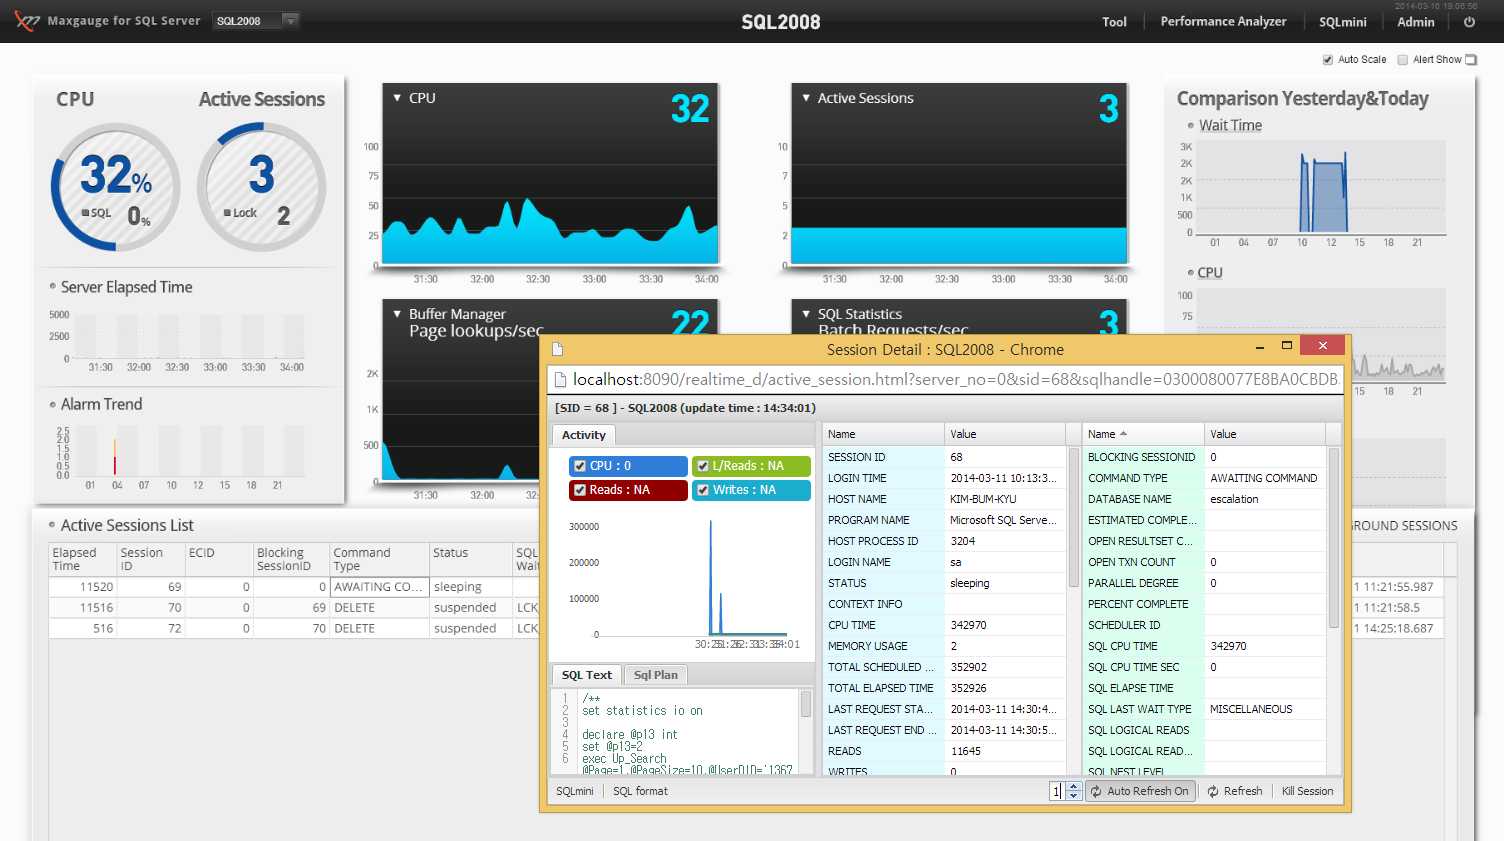Toggle the Alert Show checkbox
This screenshot has height=841, width=1504.
click(1403, 60)
